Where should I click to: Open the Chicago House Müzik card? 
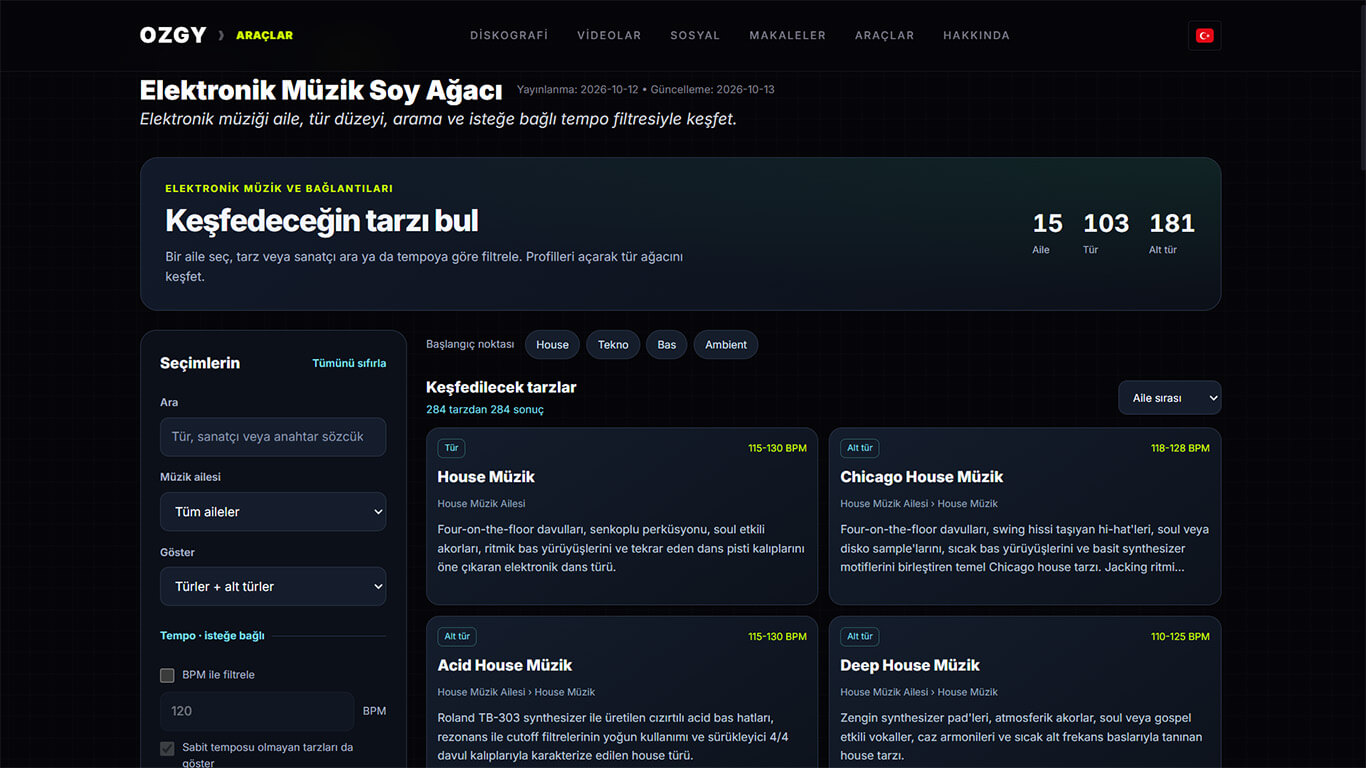tap(1025, 516)
